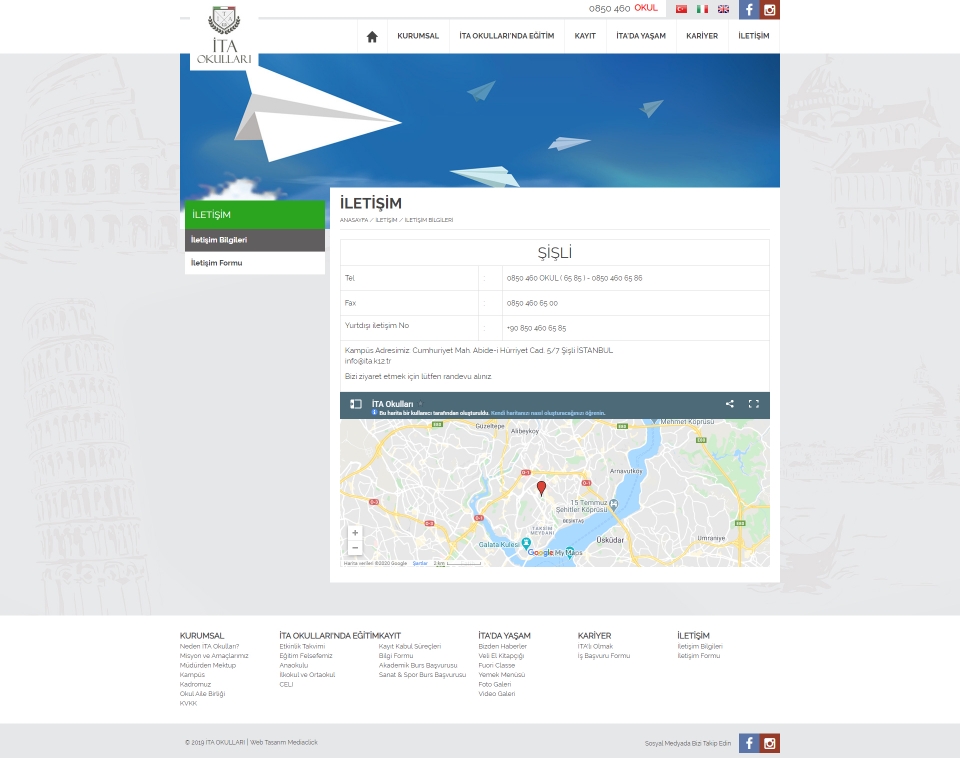Toggle the map sidebar legend panel
This screenshot has height=758, width=960.
356,404
